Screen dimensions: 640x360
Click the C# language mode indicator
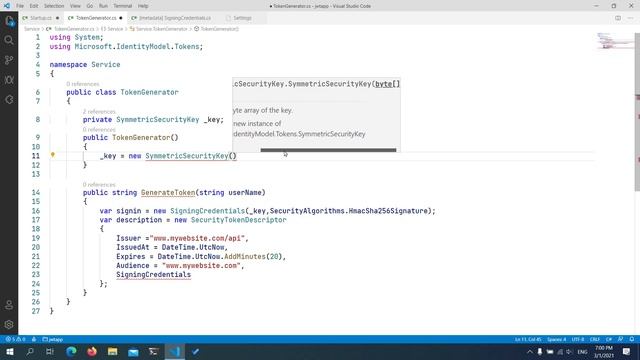tap(609, 339)
